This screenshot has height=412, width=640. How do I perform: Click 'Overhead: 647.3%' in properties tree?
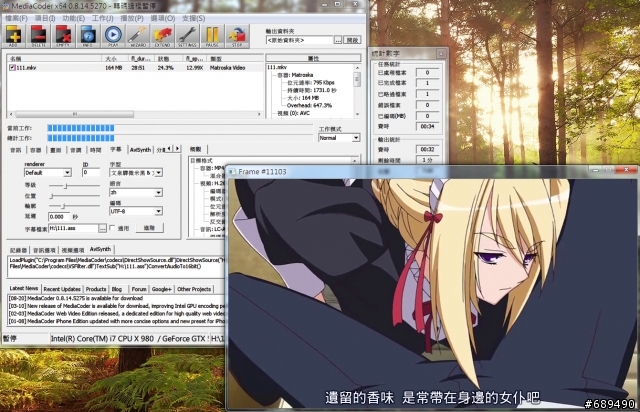pos(309,105)
